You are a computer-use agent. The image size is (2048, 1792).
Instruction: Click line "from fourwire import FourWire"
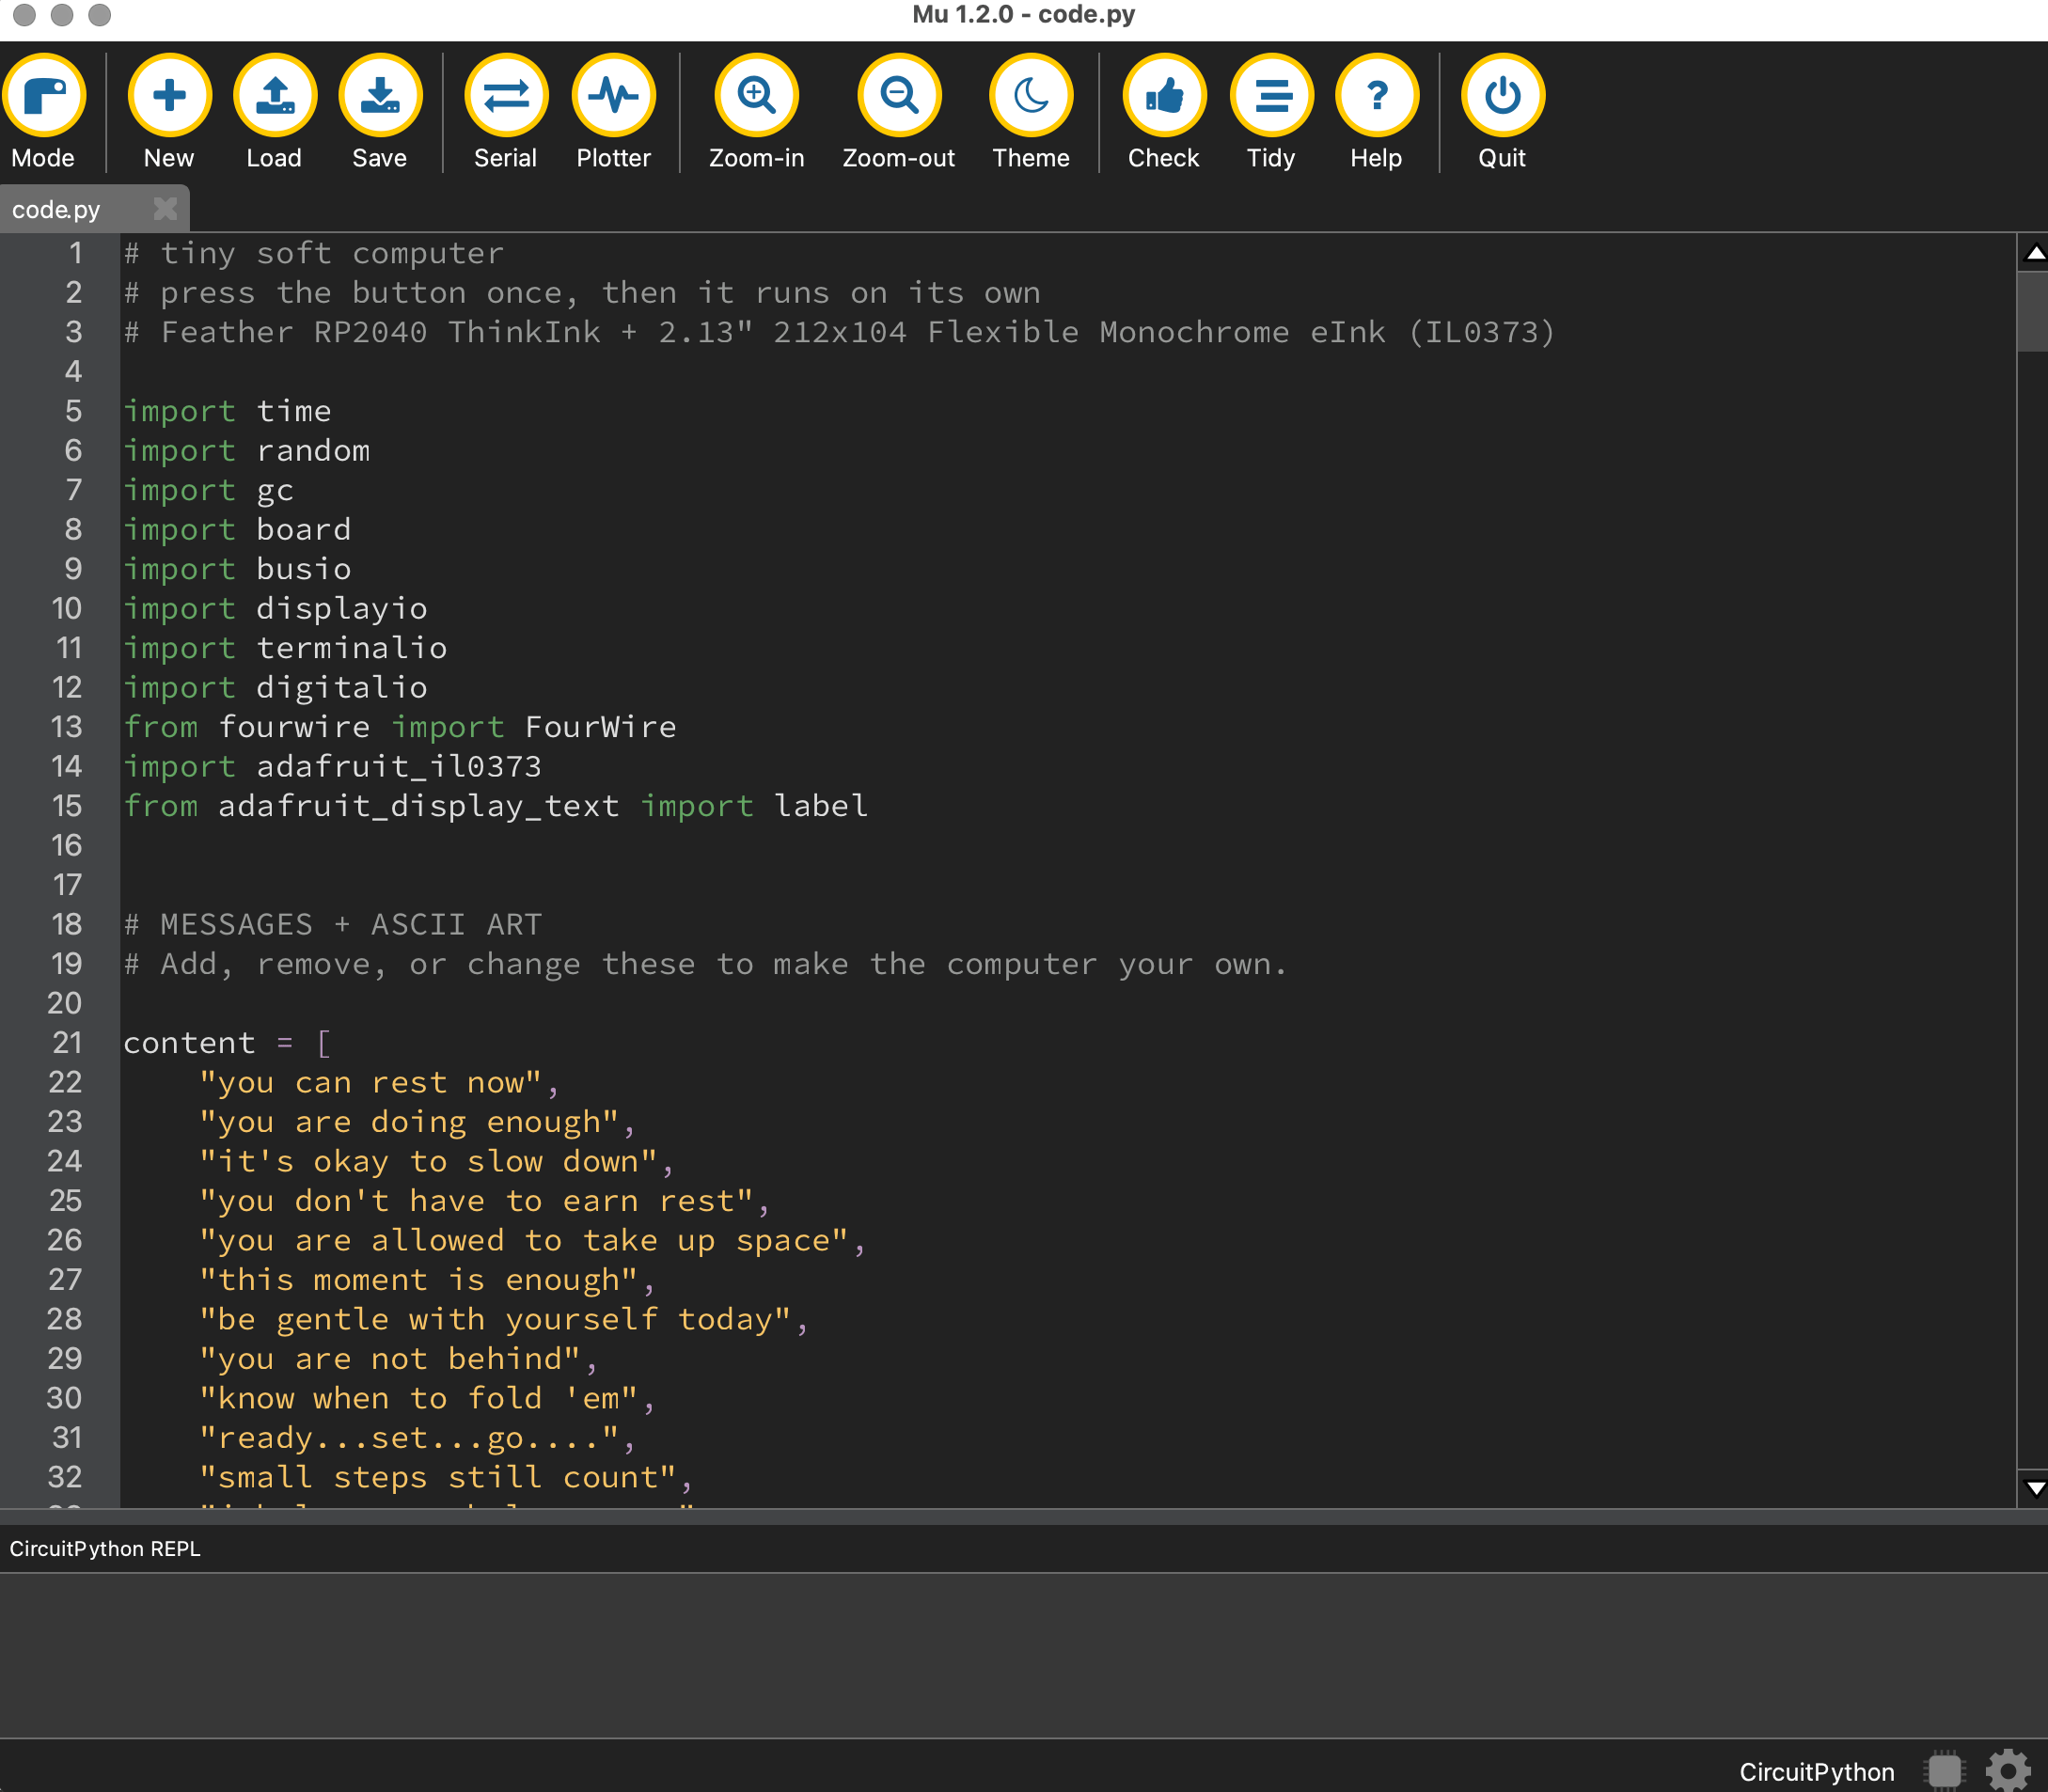coord(400,727)
